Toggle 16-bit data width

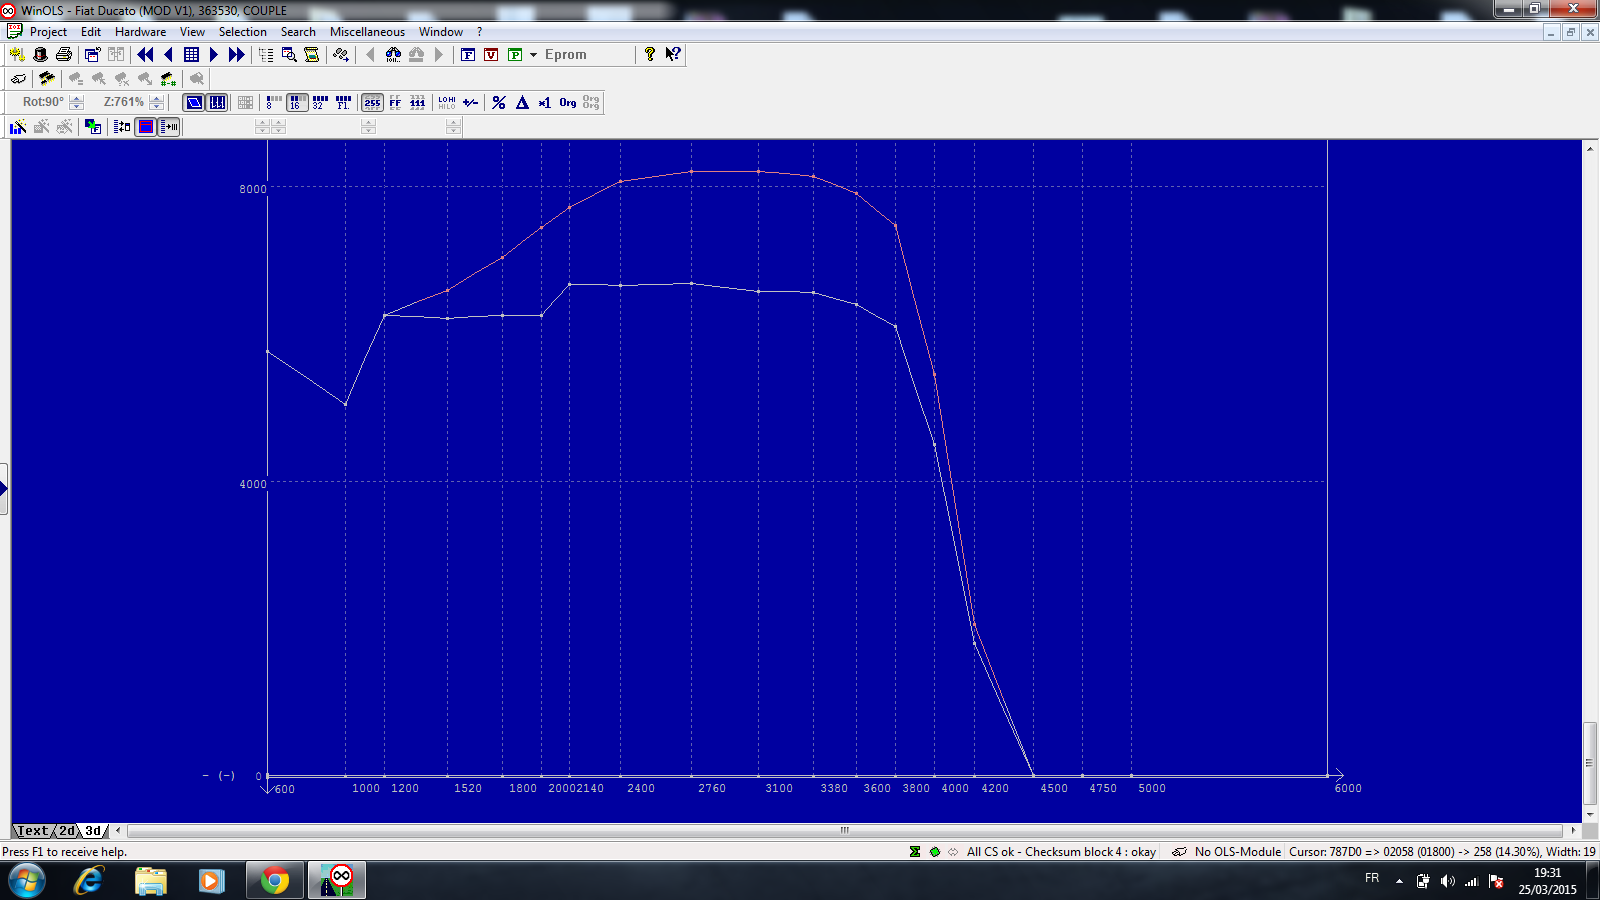click(297, 102)
